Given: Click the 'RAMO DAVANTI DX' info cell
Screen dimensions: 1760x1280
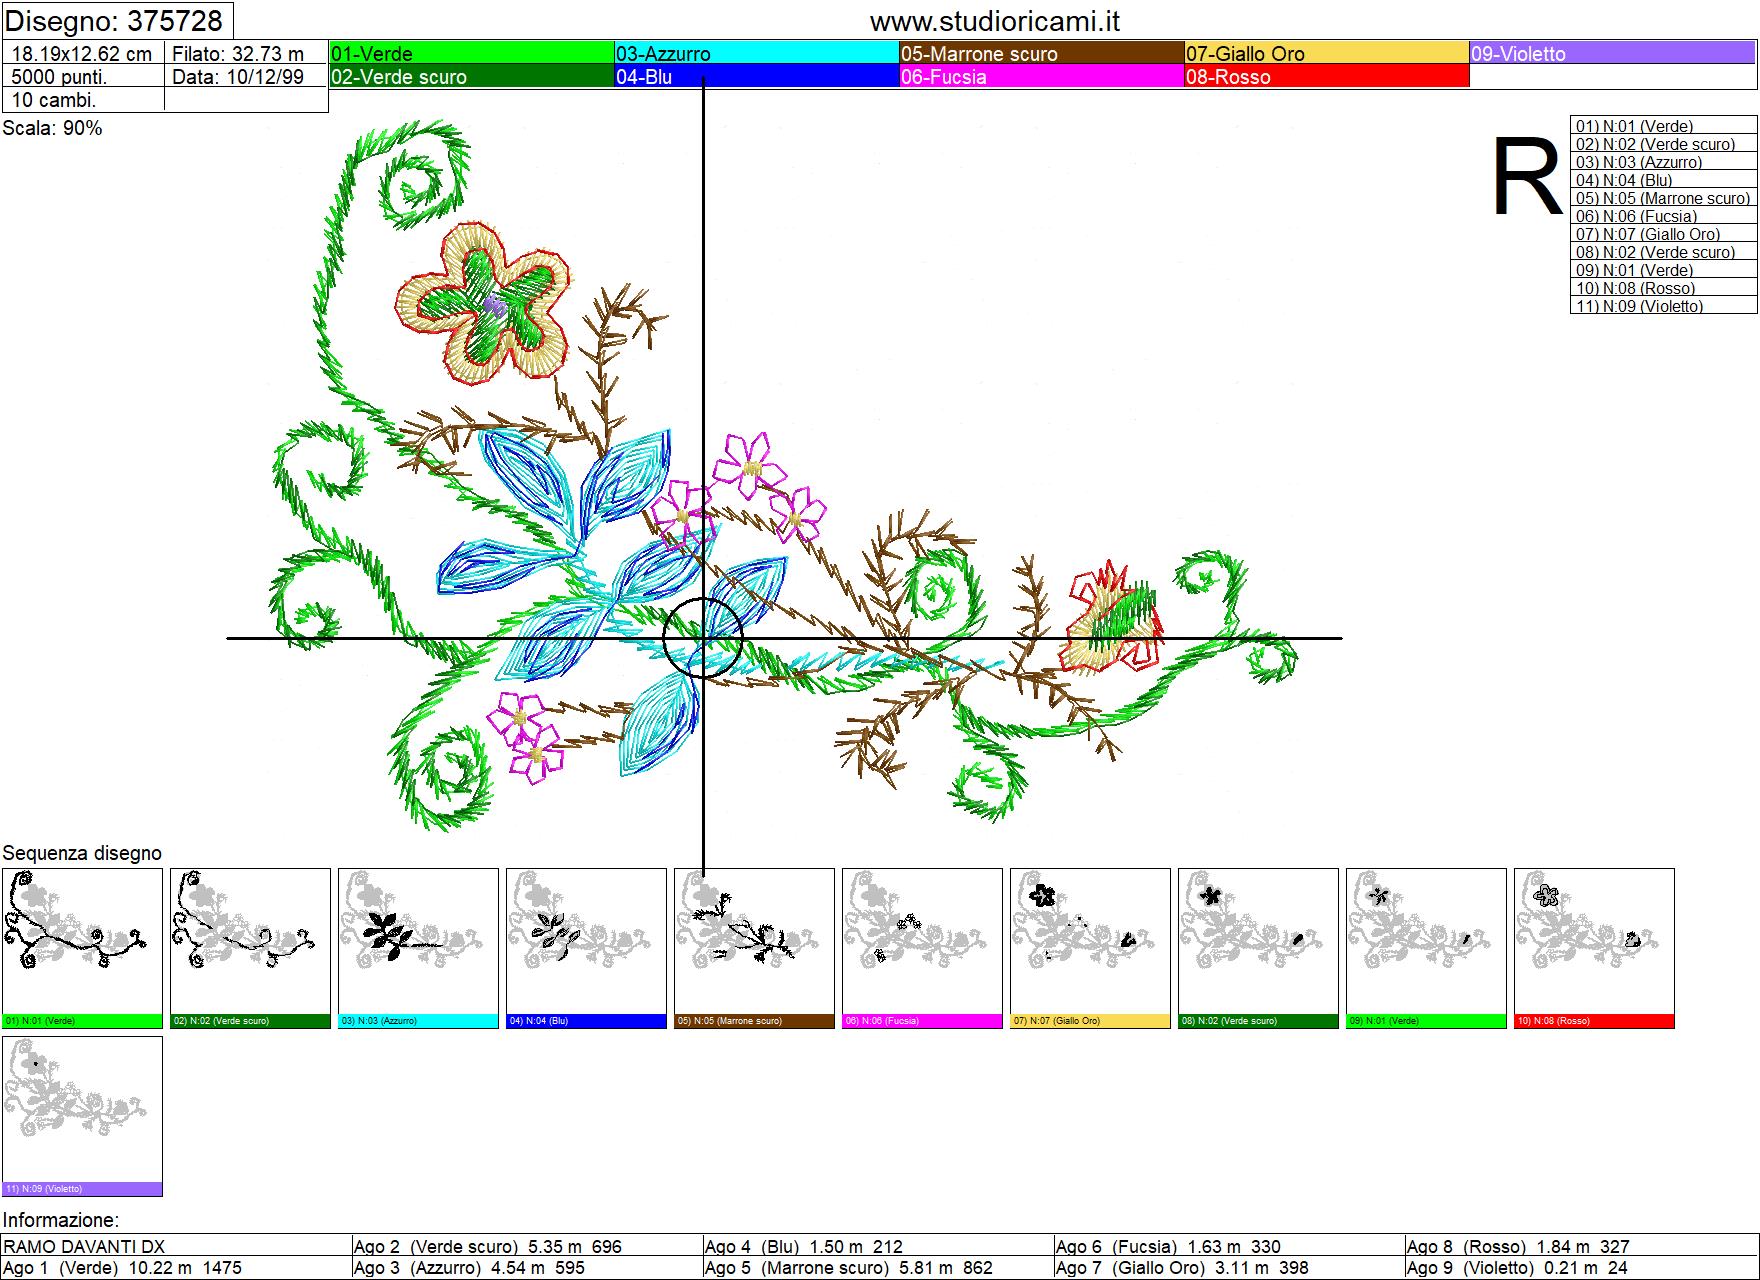Looking at the screenshot, I should click(x=176, y=1246).
